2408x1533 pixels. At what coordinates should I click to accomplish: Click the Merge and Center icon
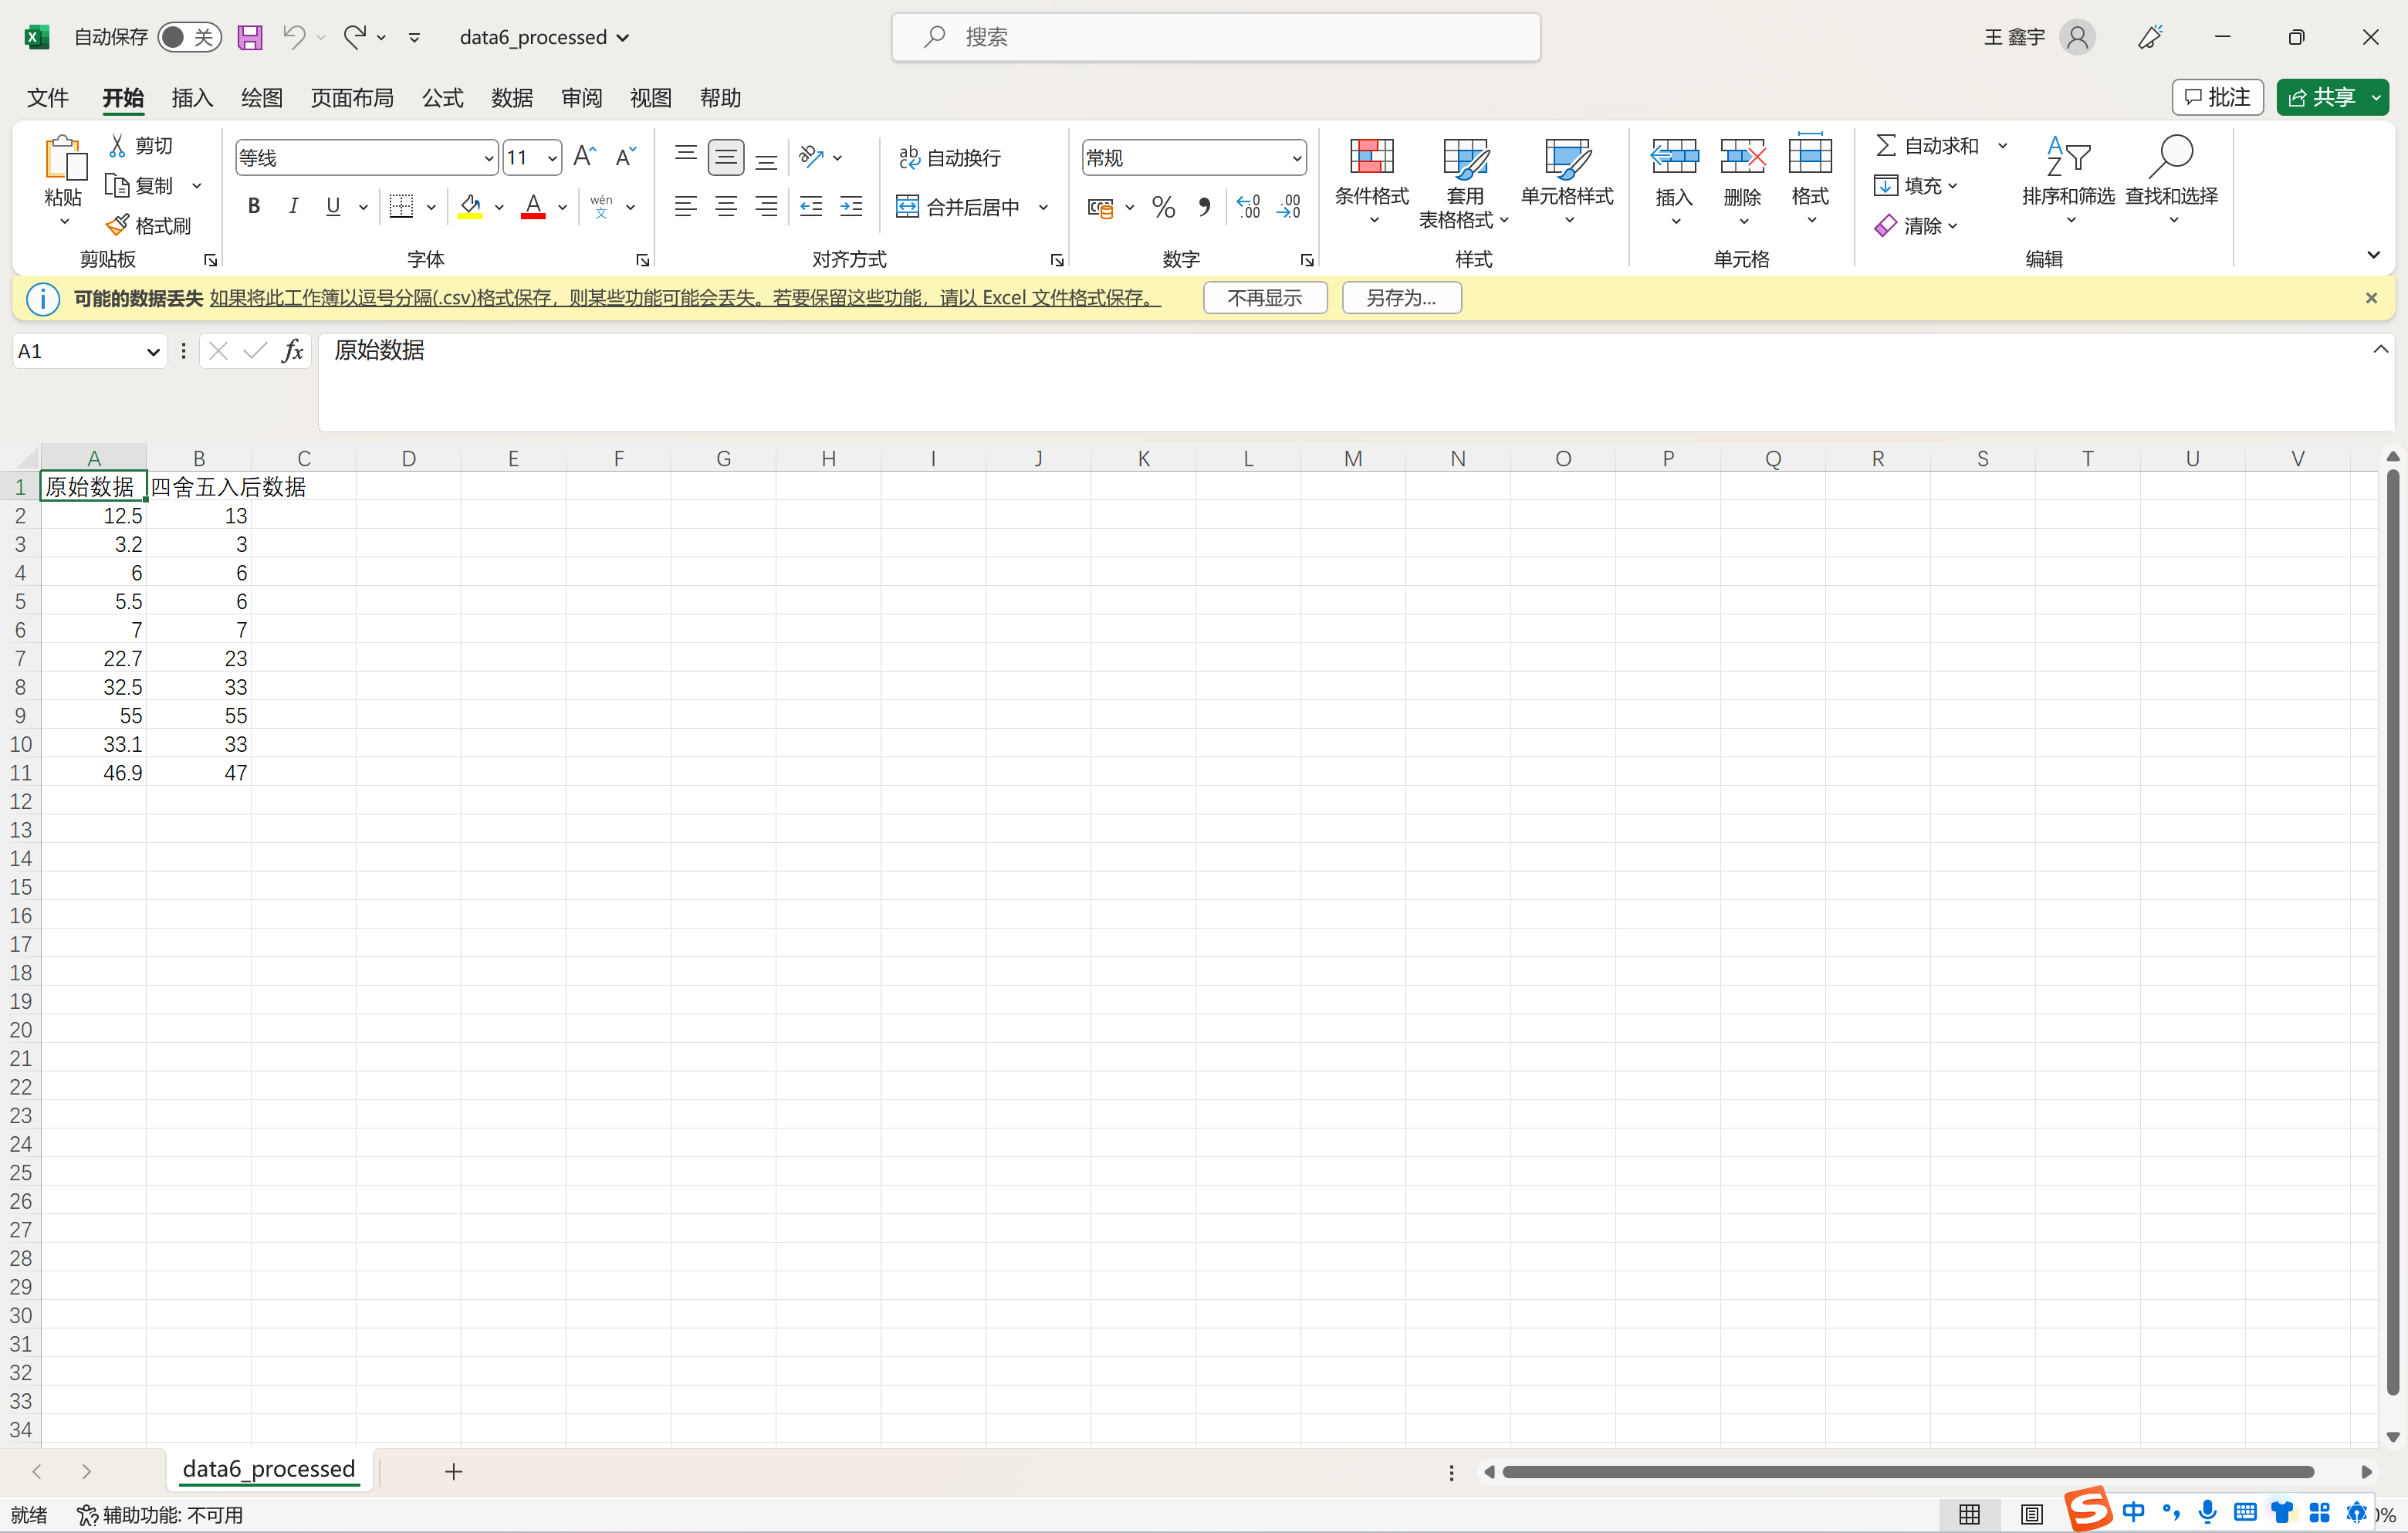pyautogui.click(x=907, y=207)
